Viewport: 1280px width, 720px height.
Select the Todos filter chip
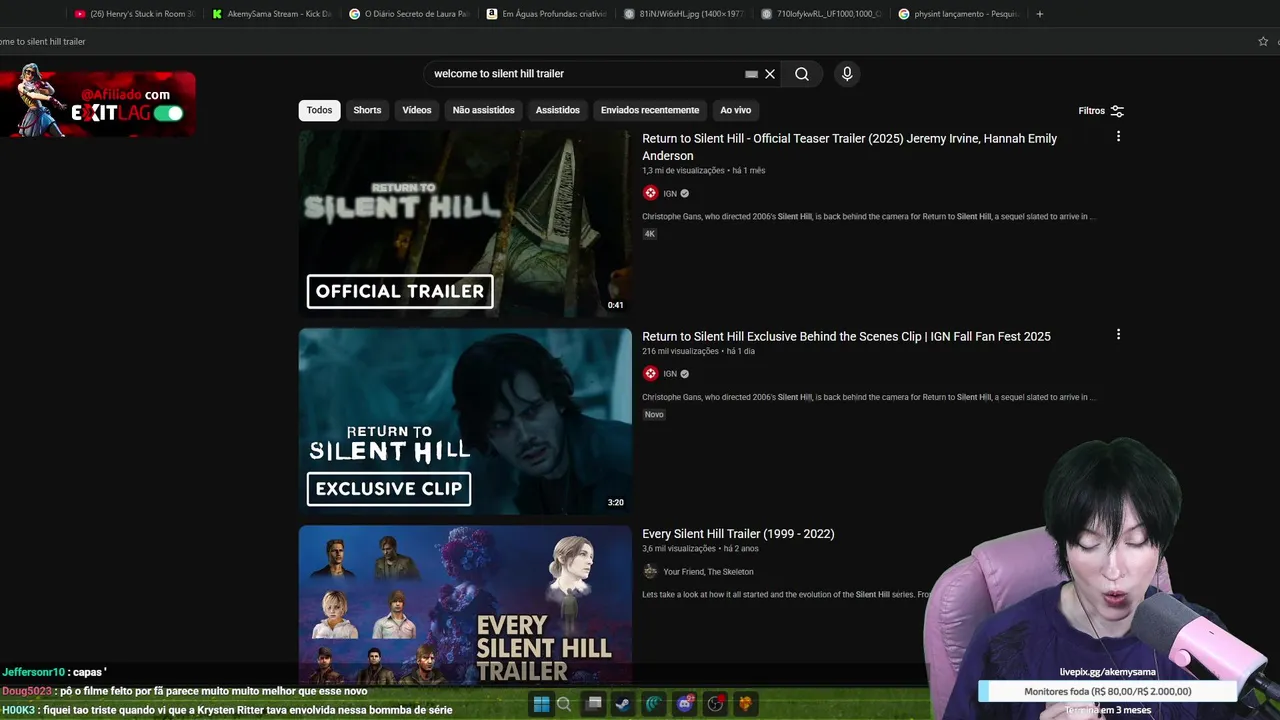point(319,110)
